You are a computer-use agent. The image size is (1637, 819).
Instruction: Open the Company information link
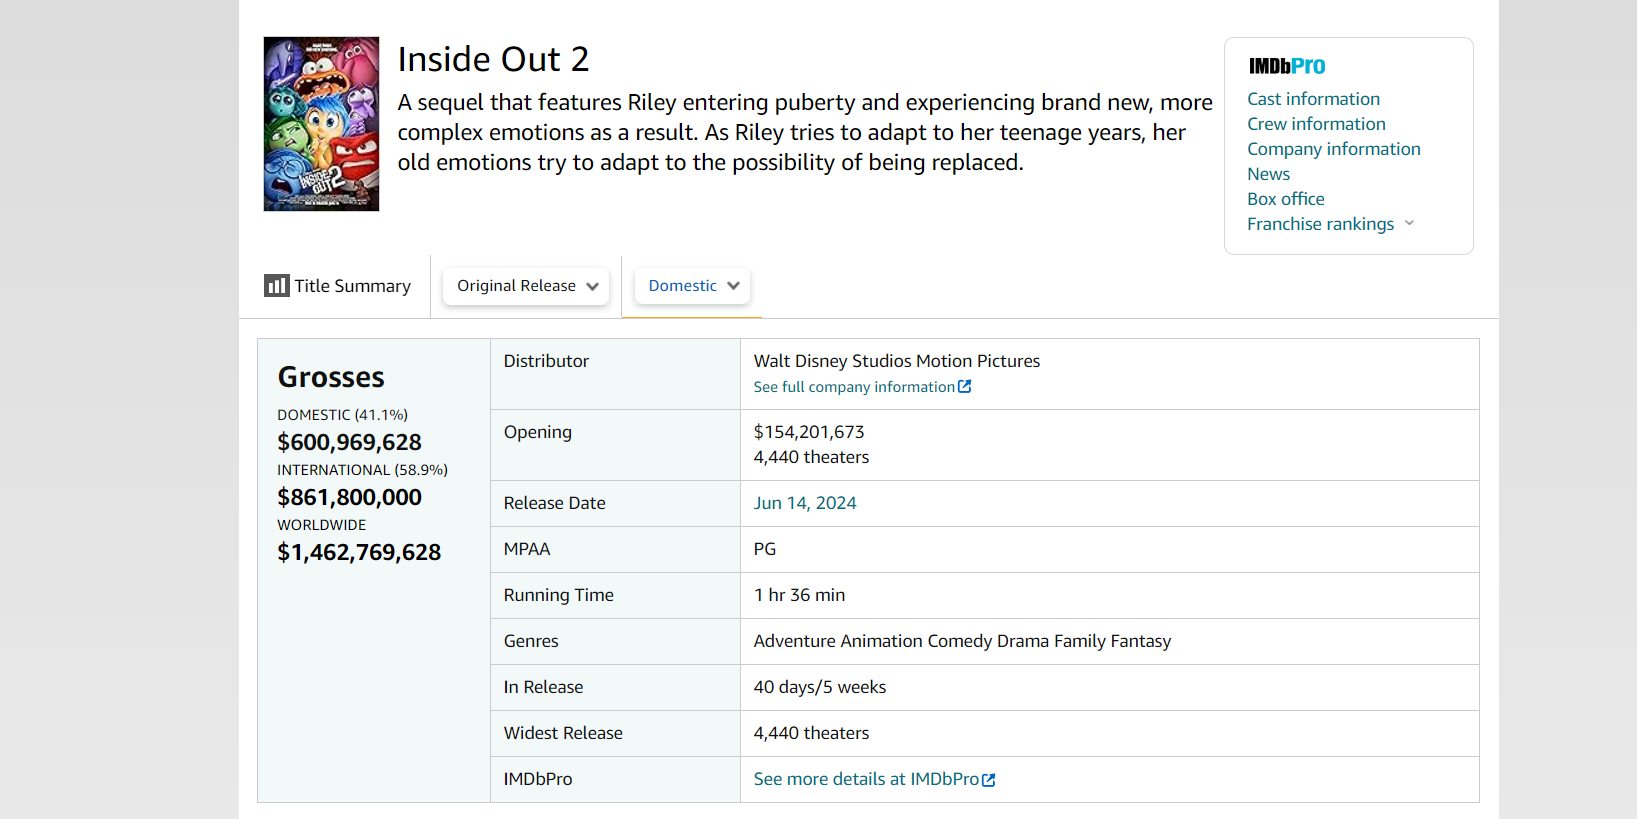point(1333,149)
